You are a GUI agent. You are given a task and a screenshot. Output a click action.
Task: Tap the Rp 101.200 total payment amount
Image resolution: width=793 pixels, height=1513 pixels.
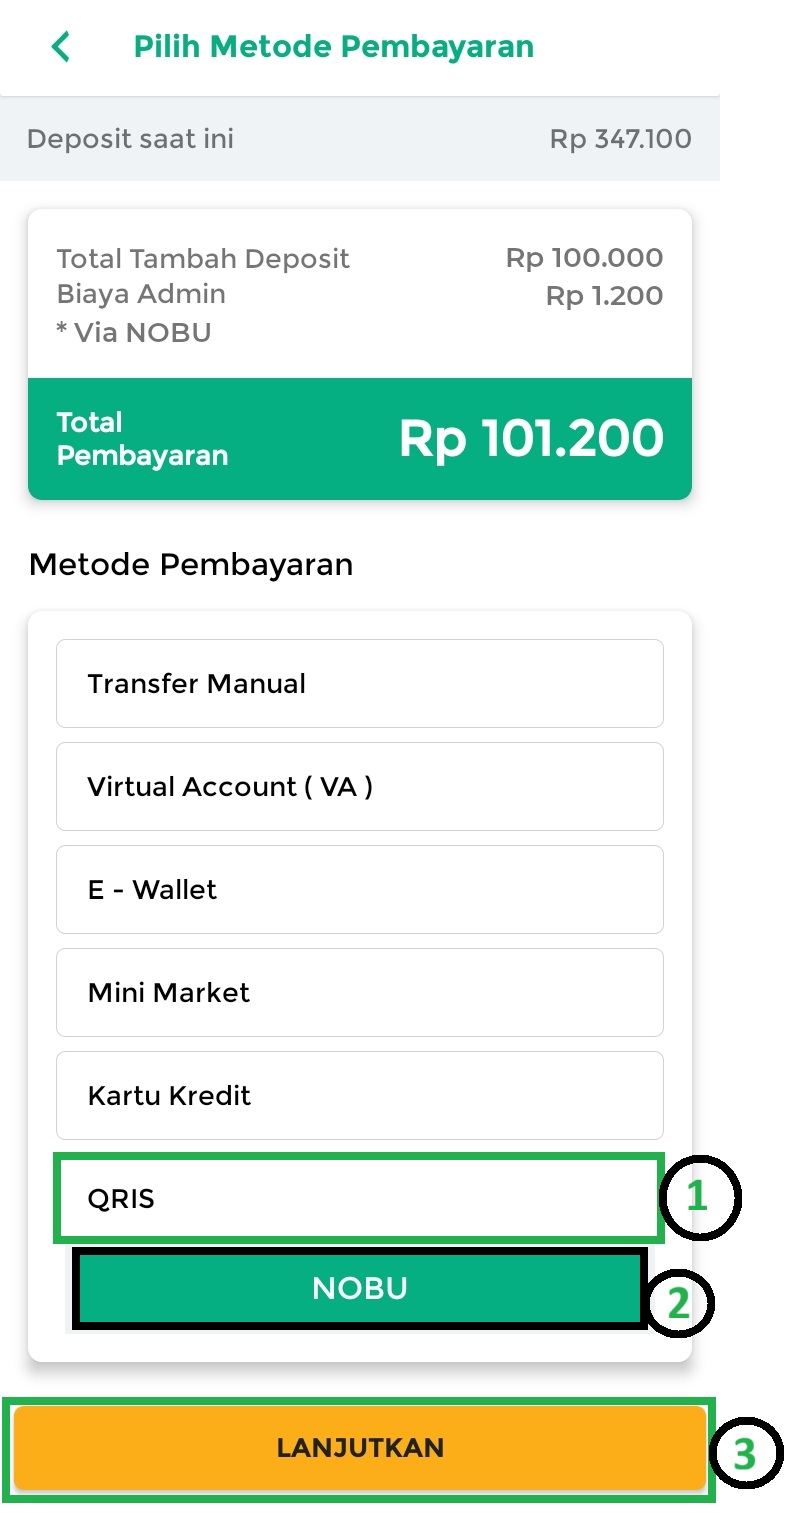[x=531, y=439]
